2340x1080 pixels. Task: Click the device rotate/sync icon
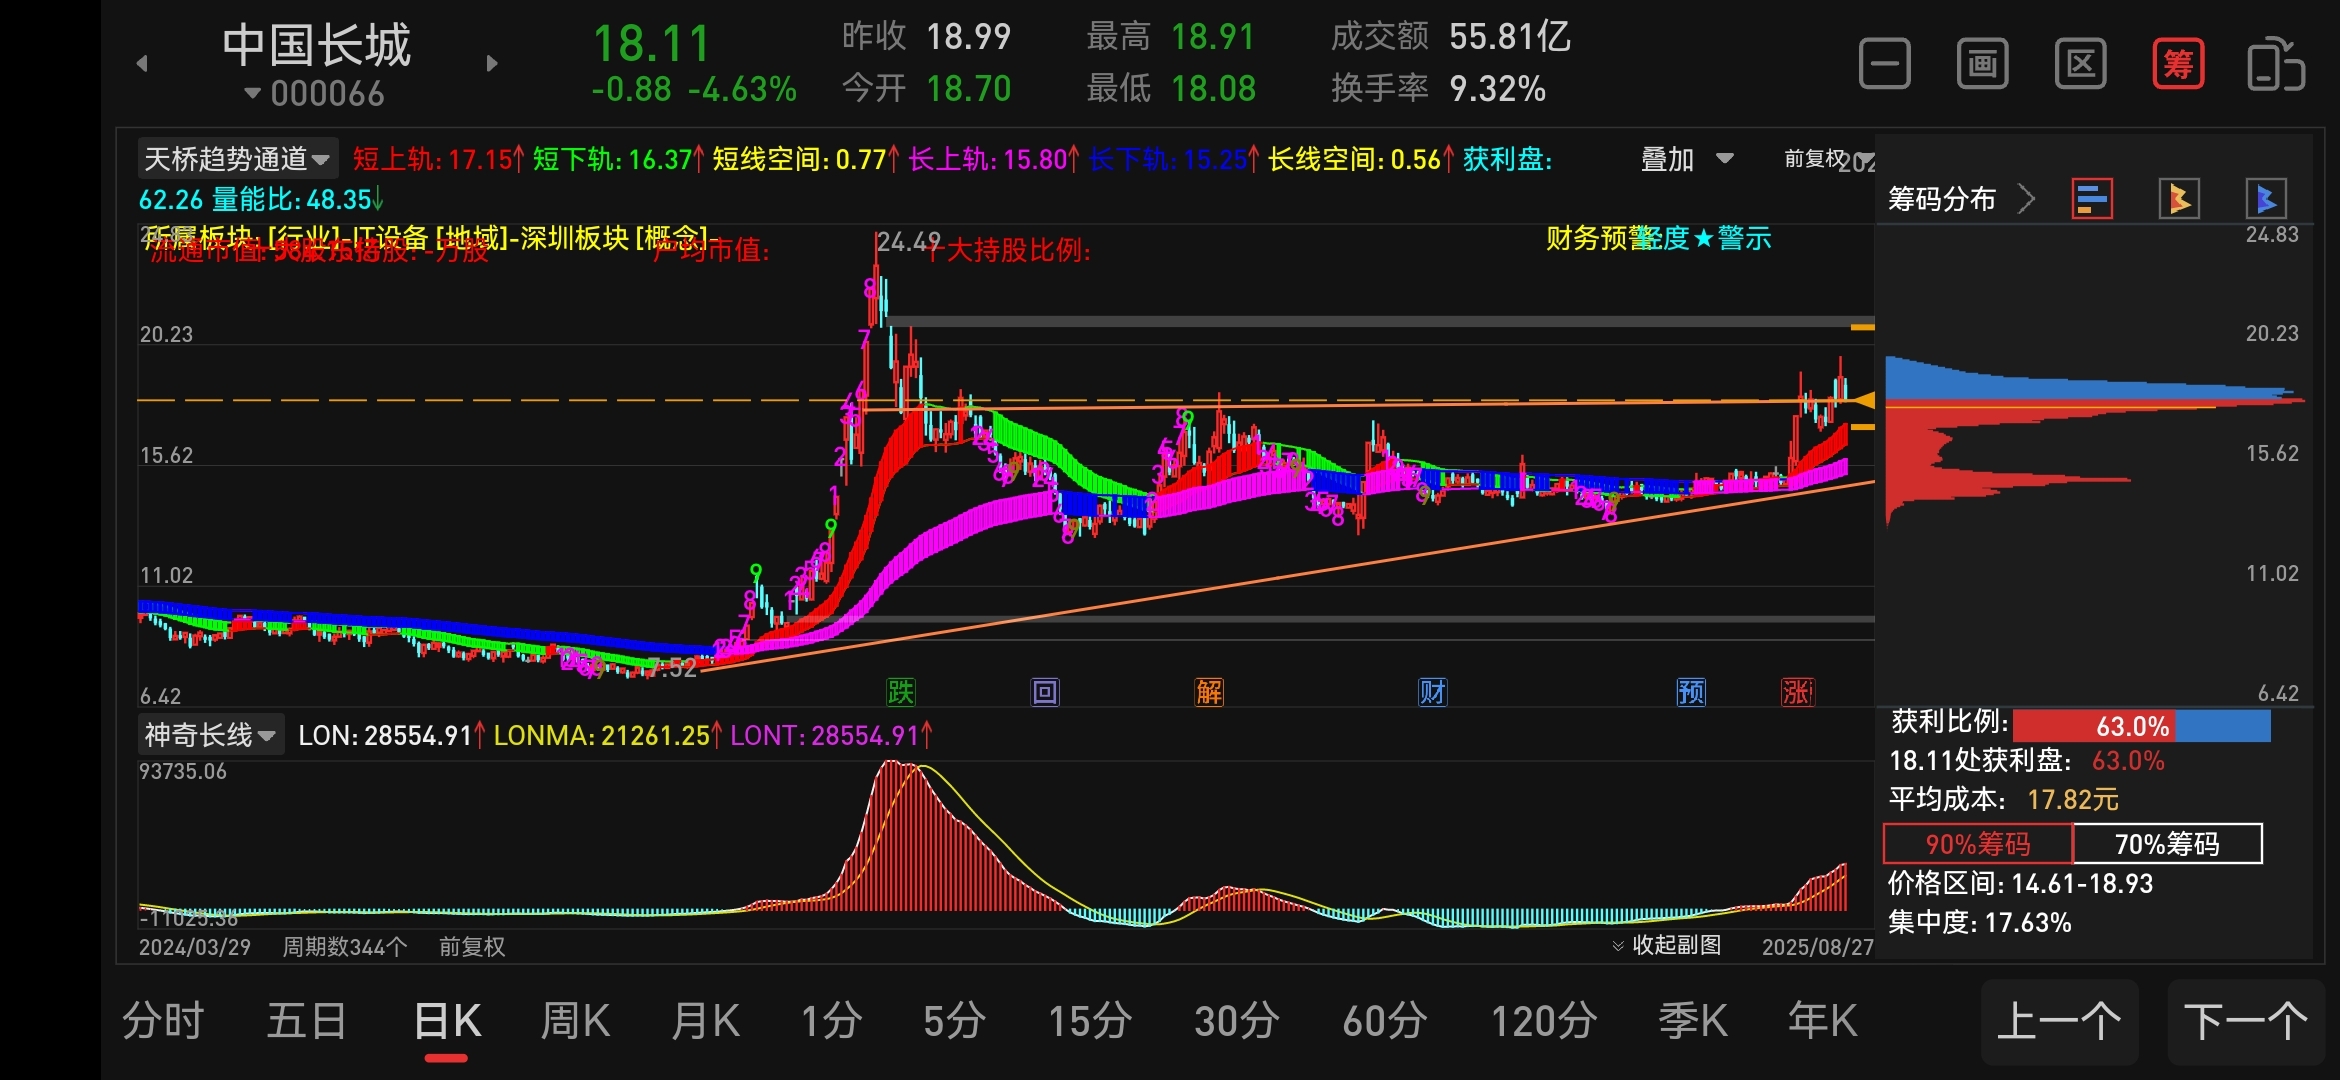pyautogui.click(x=2276, y=64)
